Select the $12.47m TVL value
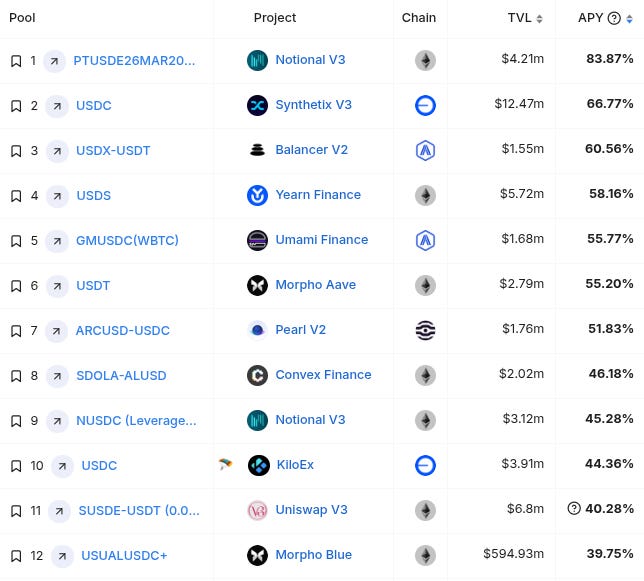 [x=519, y=104]
